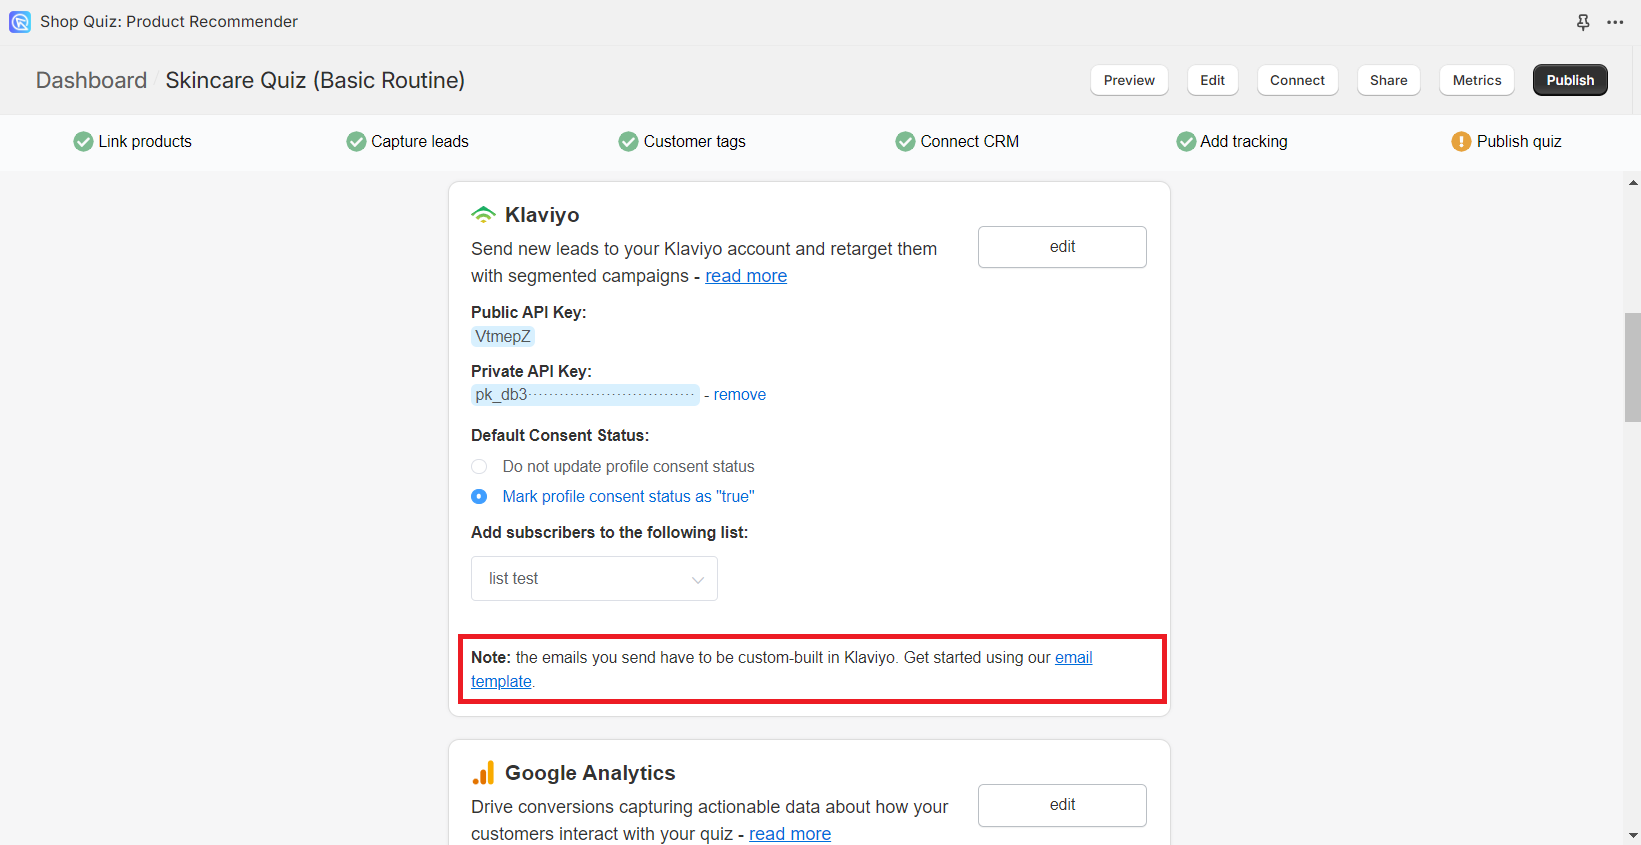The width and height of the screenshot is (1641, 845).
Task: Pin the app using the pin icon
Action: [1583, 22]
